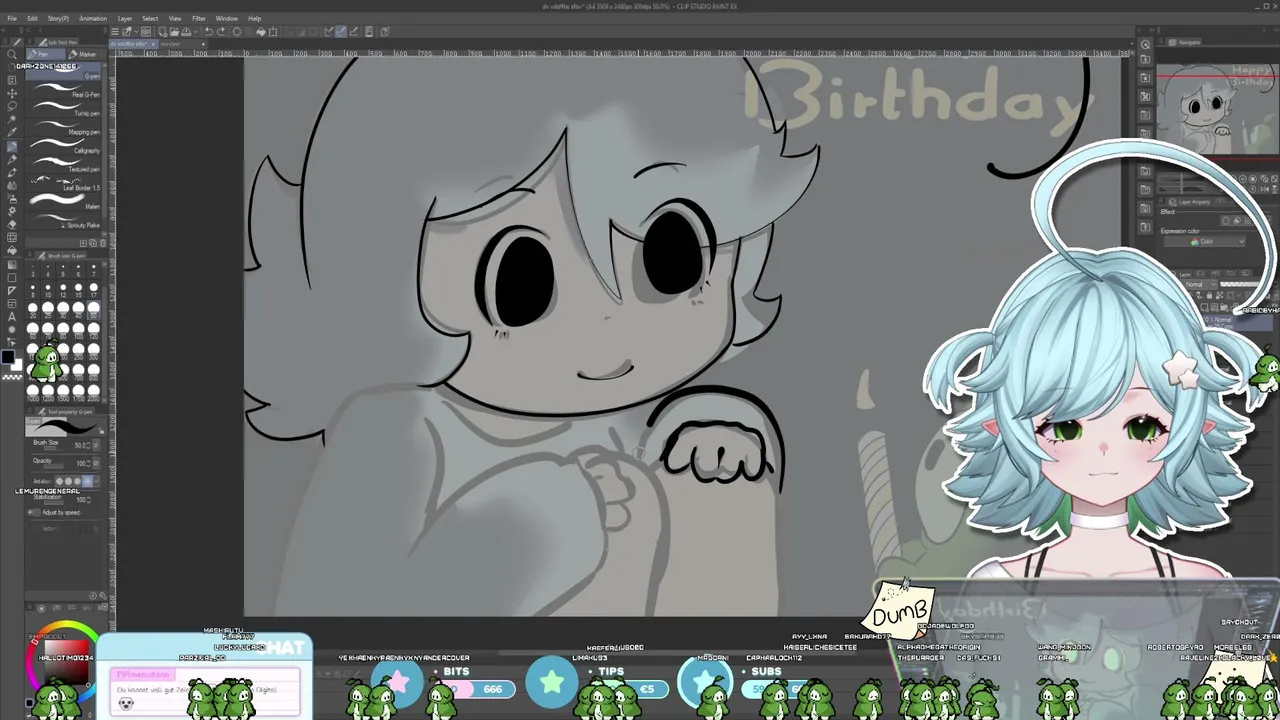Open the Expression color dropdown
1280x720 pixels.
click(1207, 242)
